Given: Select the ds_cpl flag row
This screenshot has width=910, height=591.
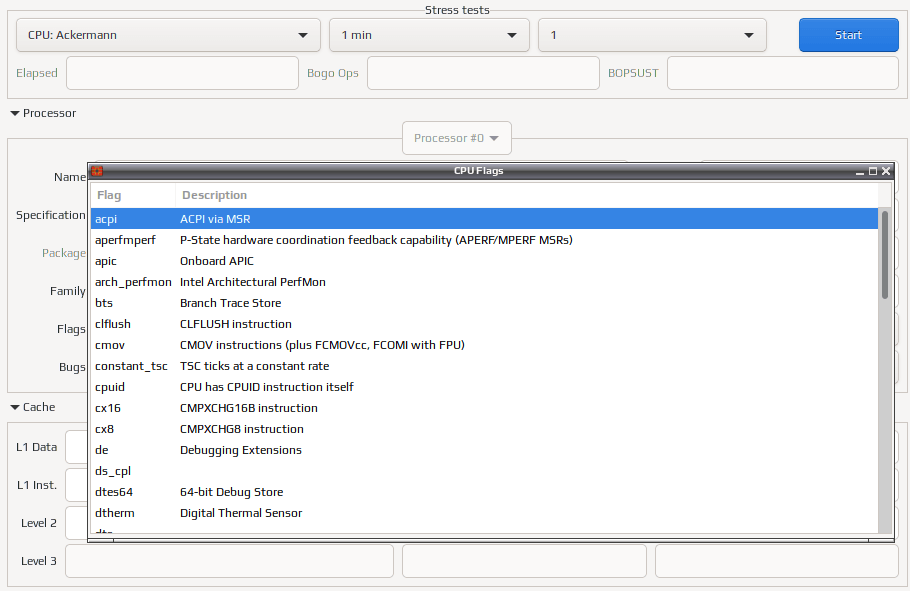Looking at the screenshot, I should pos(484,471).
